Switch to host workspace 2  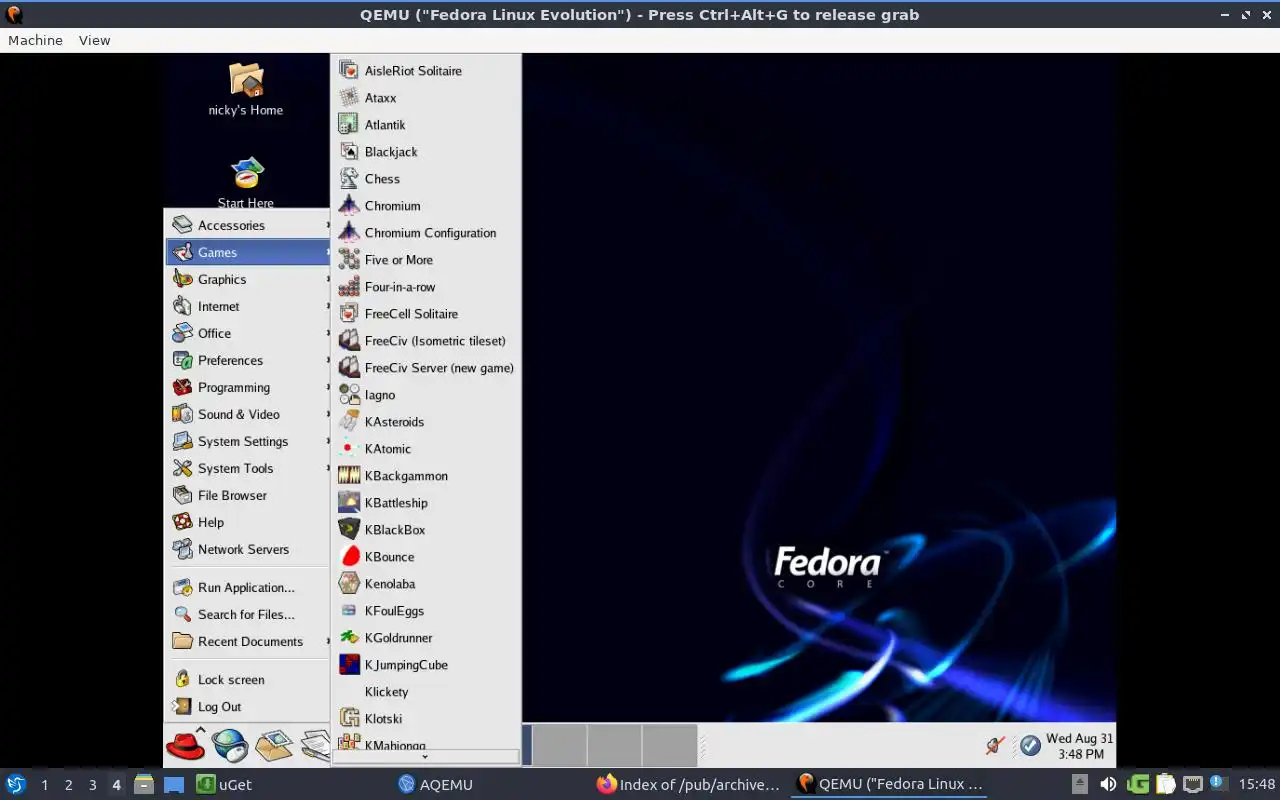tap(68, 785)
